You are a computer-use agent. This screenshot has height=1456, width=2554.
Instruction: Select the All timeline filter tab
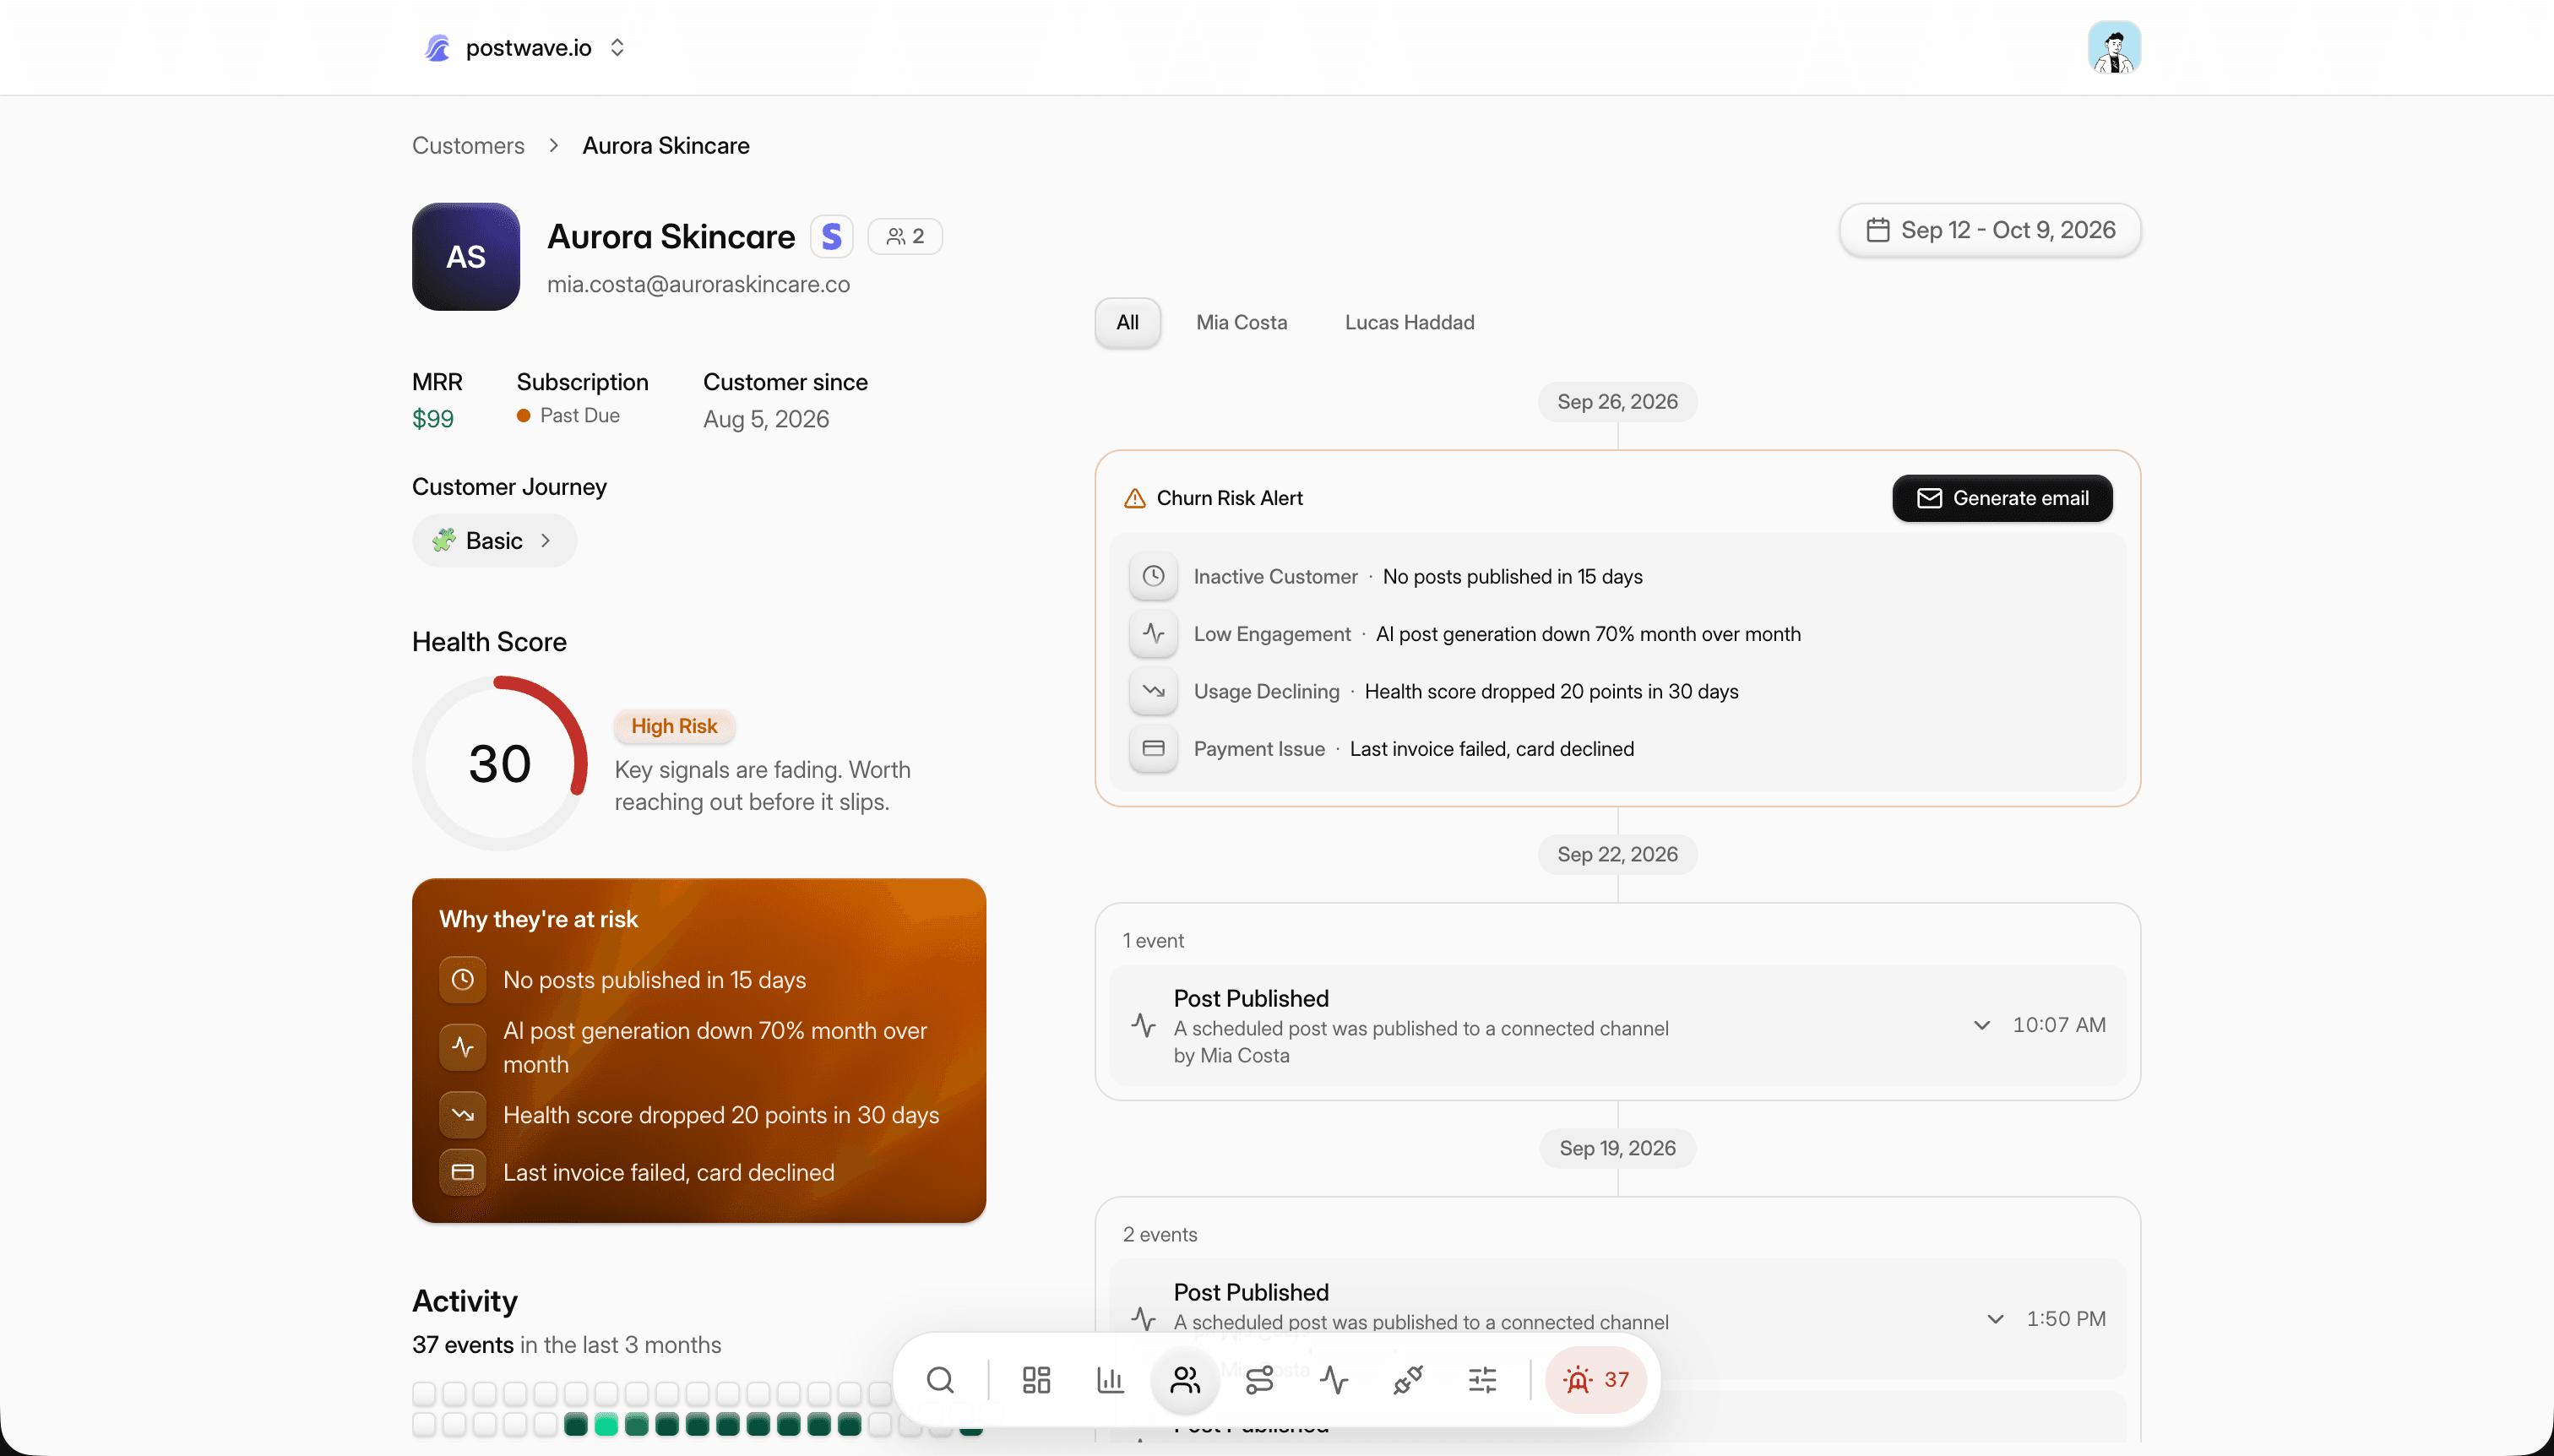coord(1127,322)
